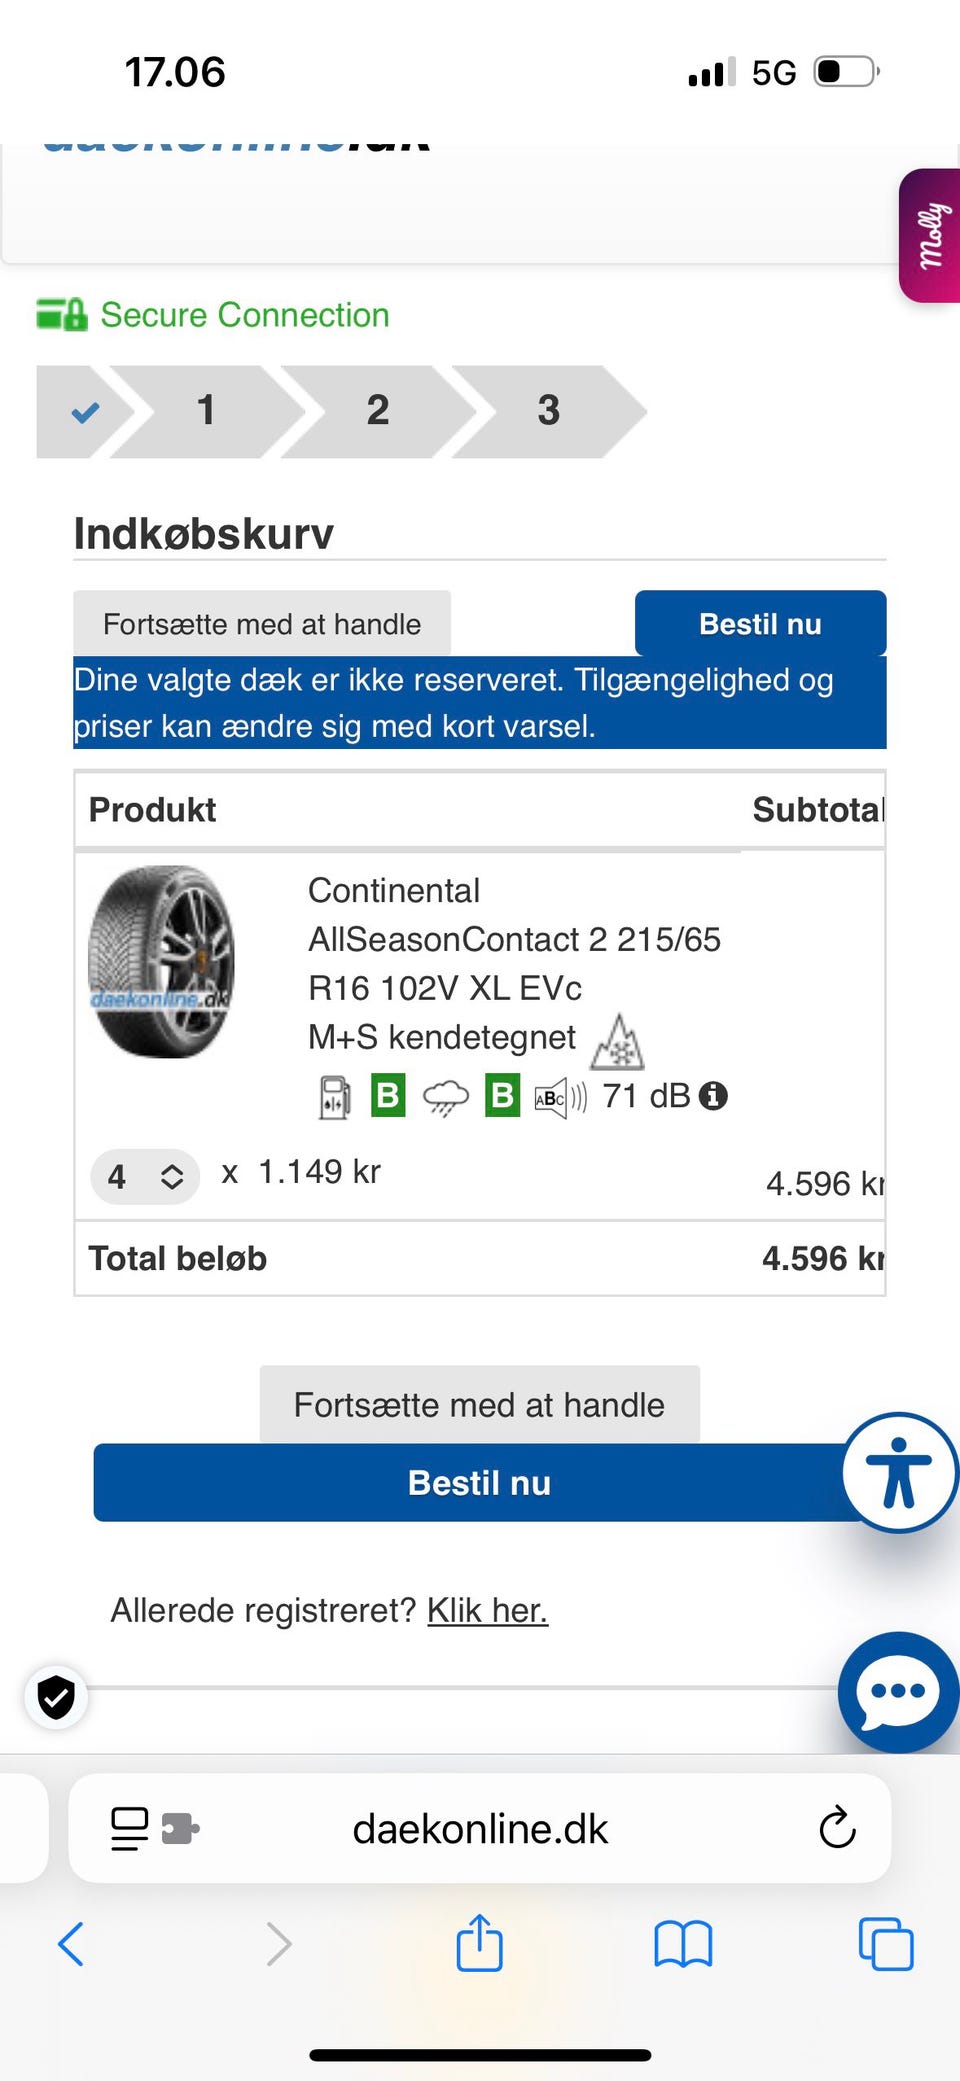Tap top 'Fortsætte med at handle' button
The height and width of the screenshot is (2081, 960).
pos(261,624)
